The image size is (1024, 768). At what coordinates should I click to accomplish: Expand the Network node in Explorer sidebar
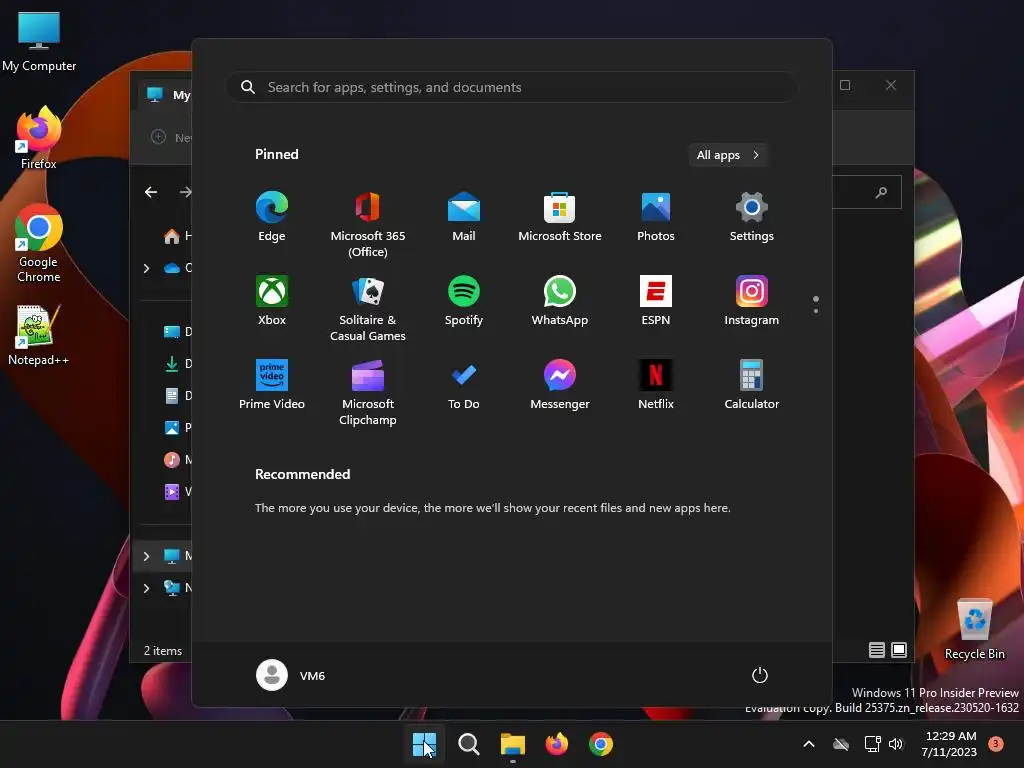click(146, 588)
